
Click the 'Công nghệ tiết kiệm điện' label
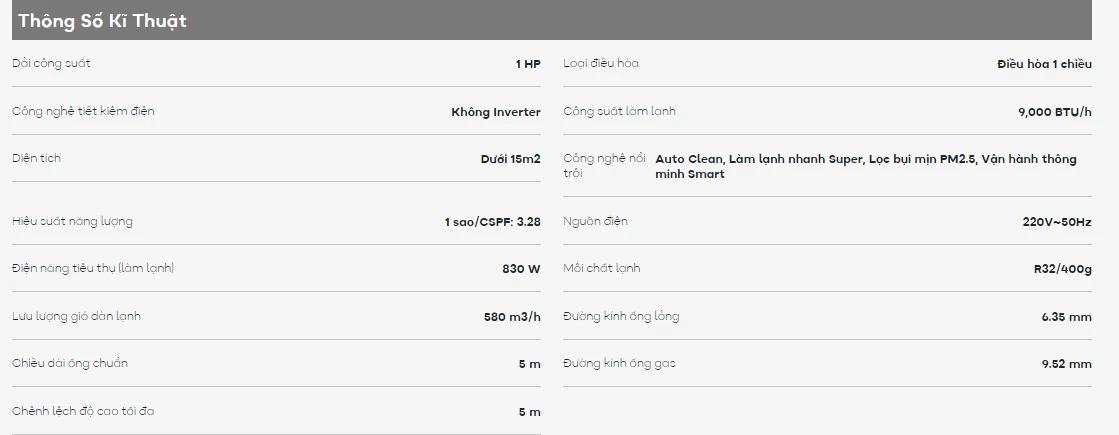[x=83, y=111]
